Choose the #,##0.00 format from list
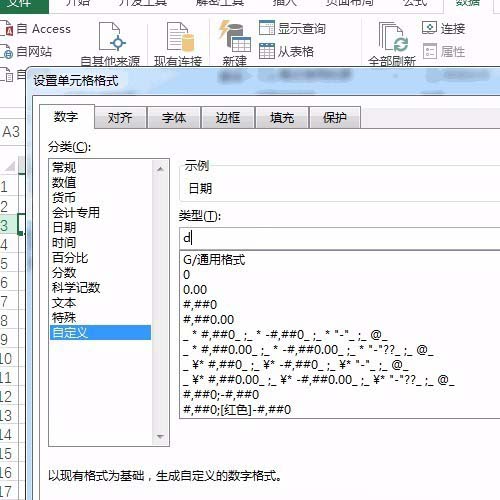500x500 pixels. 208,320
